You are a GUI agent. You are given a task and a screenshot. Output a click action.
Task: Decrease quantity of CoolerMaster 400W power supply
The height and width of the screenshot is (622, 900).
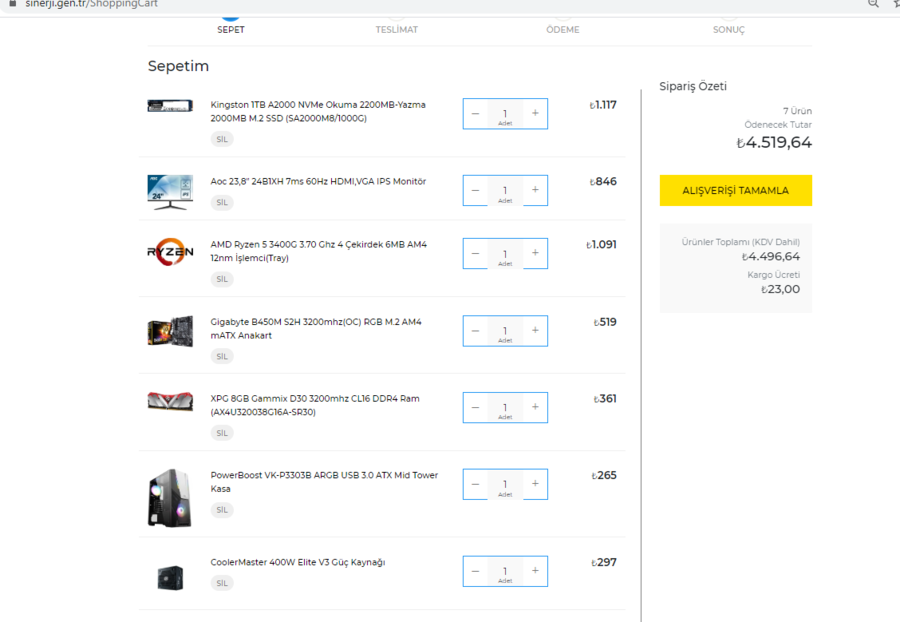pyautogui.click(x=475, y=571)
